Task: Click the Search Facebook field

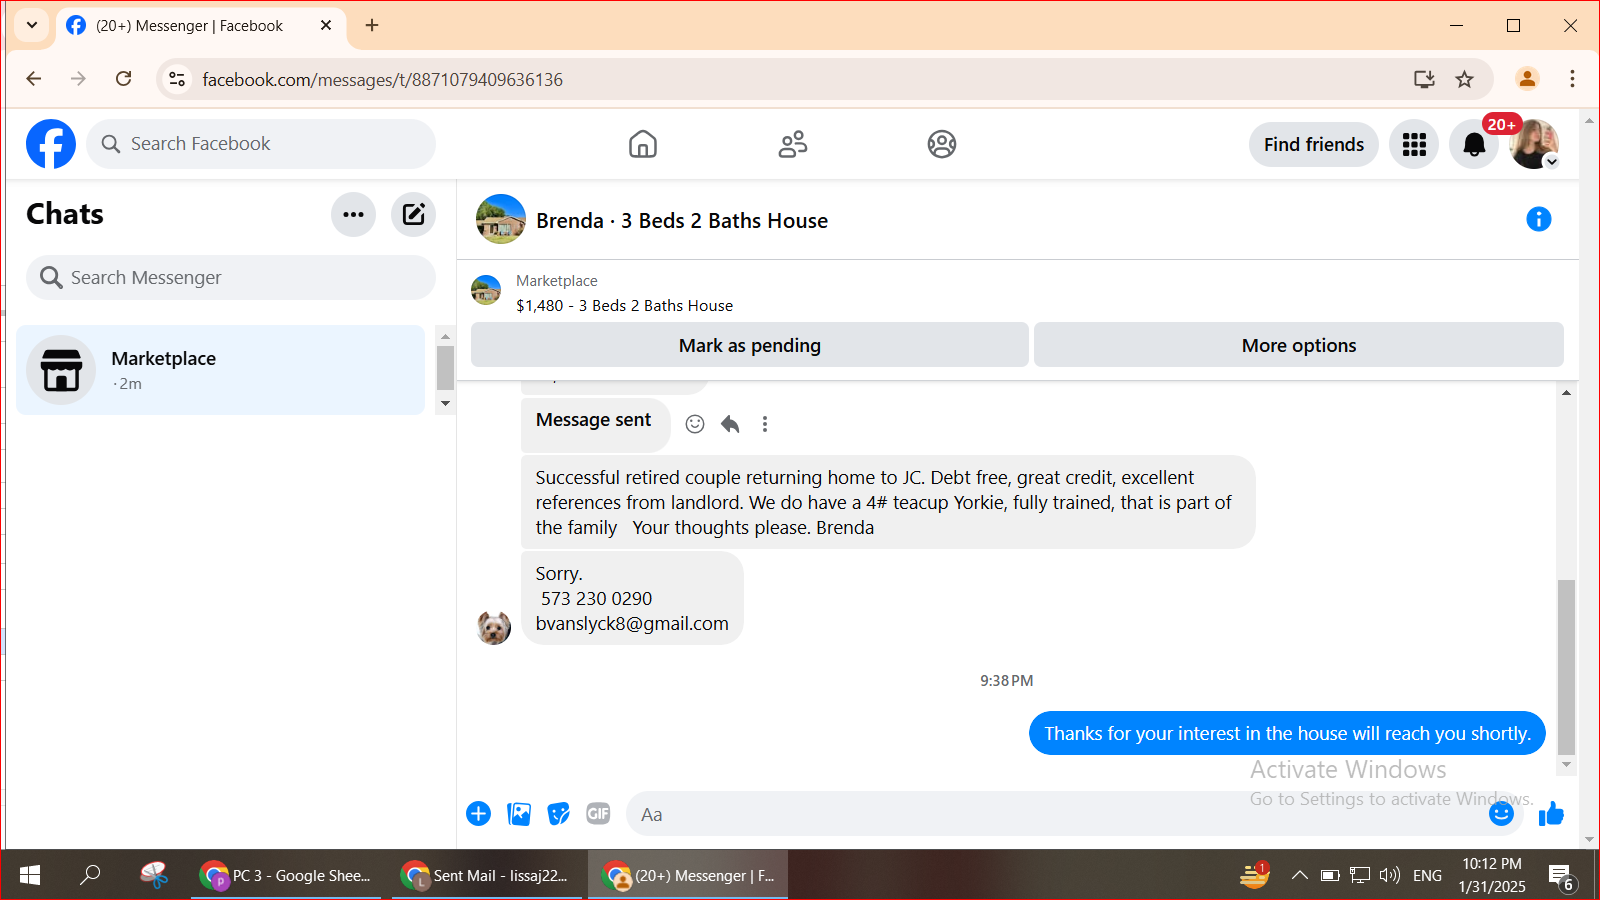Action: click(x=261, y=144)
